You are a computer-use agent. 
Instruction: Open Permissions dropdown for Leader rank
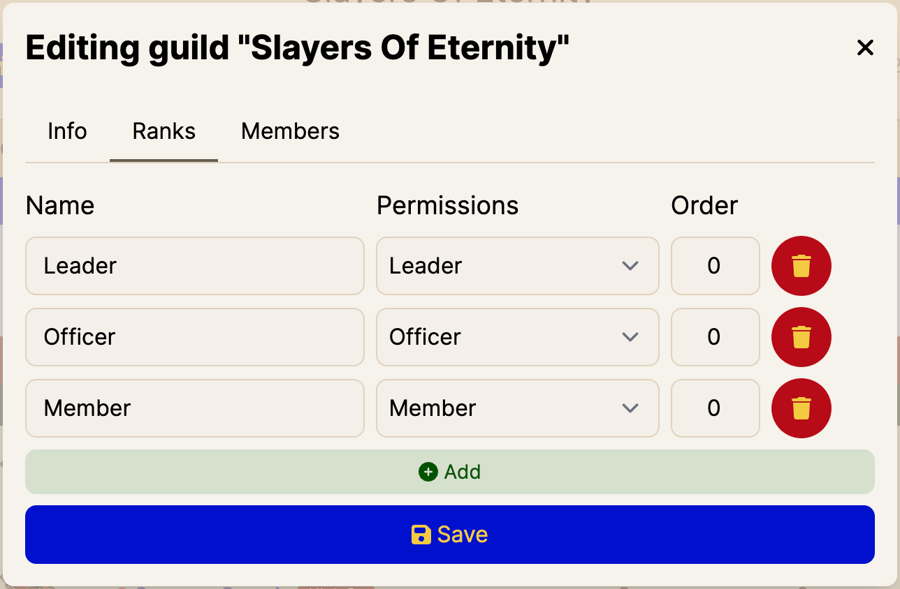point(517,266)
